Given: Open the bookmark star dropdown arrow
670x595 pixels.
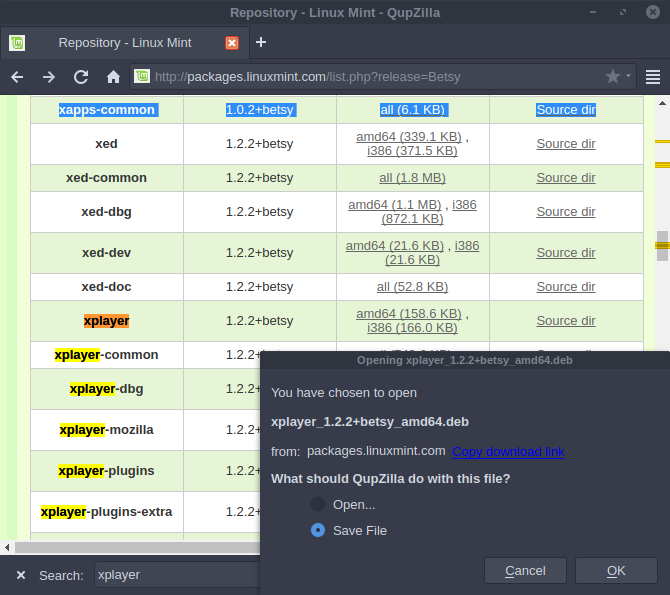Looking at the screenshot, I should [x=629, y=76].
